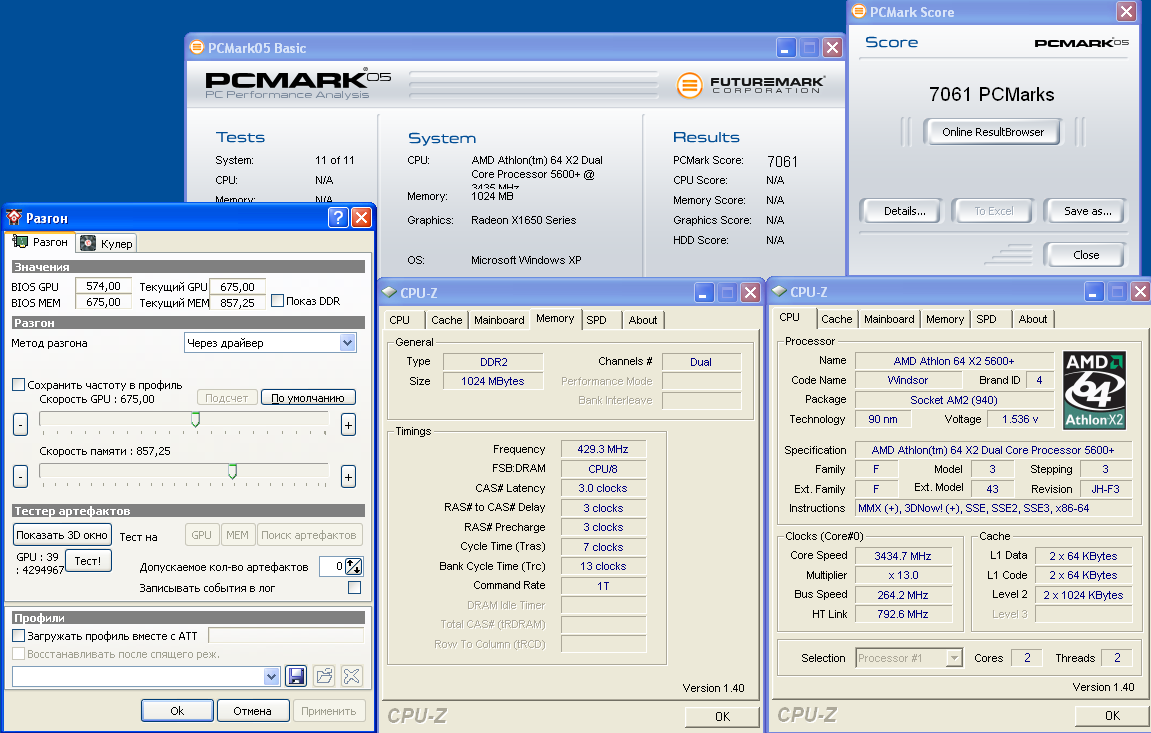
Task: Click the AMD Athlon X2 logo in CPU-Z
Action: click(1094, 390)
